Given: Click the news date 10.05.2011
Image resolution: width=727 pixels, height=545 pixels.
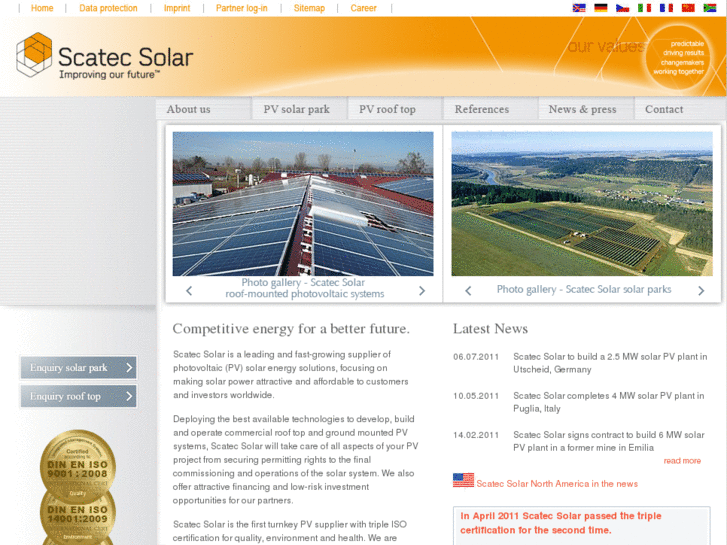Looking at the screenshot, I should tap(476, 396).
